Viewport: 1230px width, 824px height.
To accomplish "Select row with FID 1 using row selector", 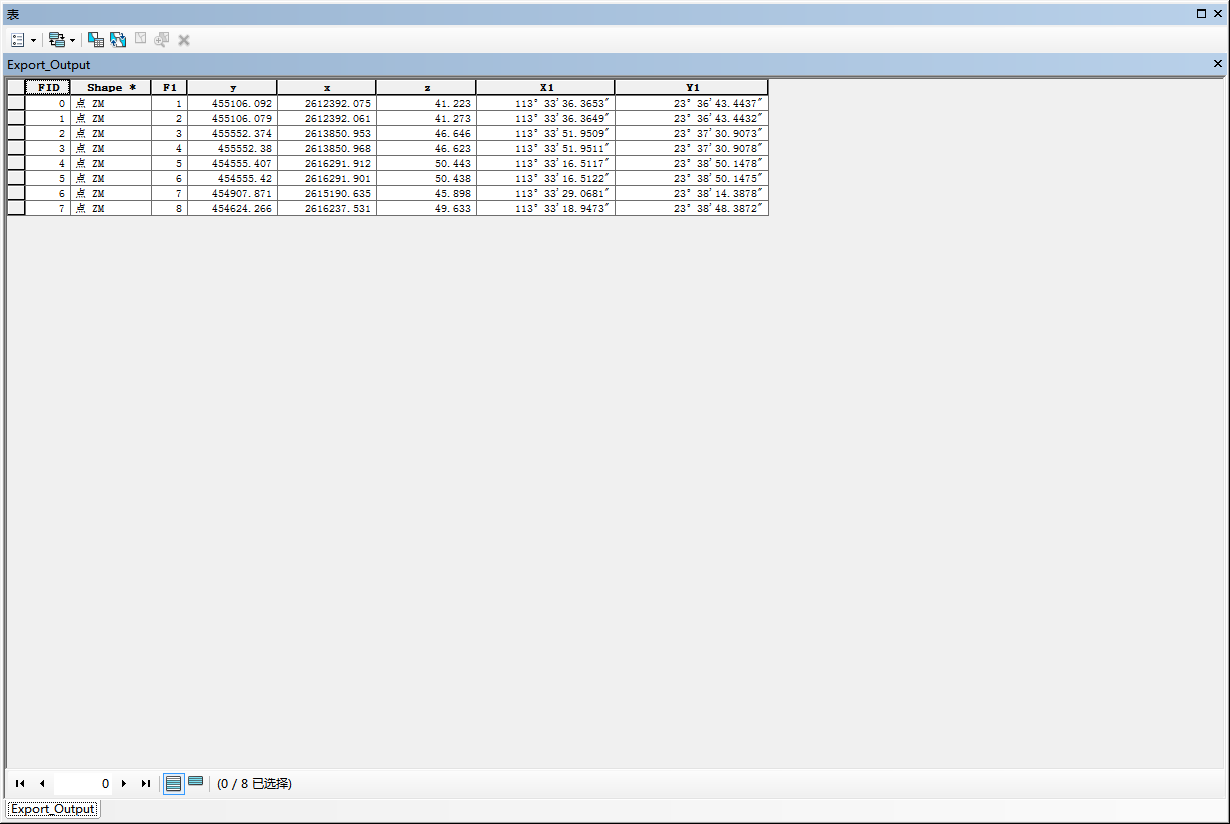I will point(16,118).
